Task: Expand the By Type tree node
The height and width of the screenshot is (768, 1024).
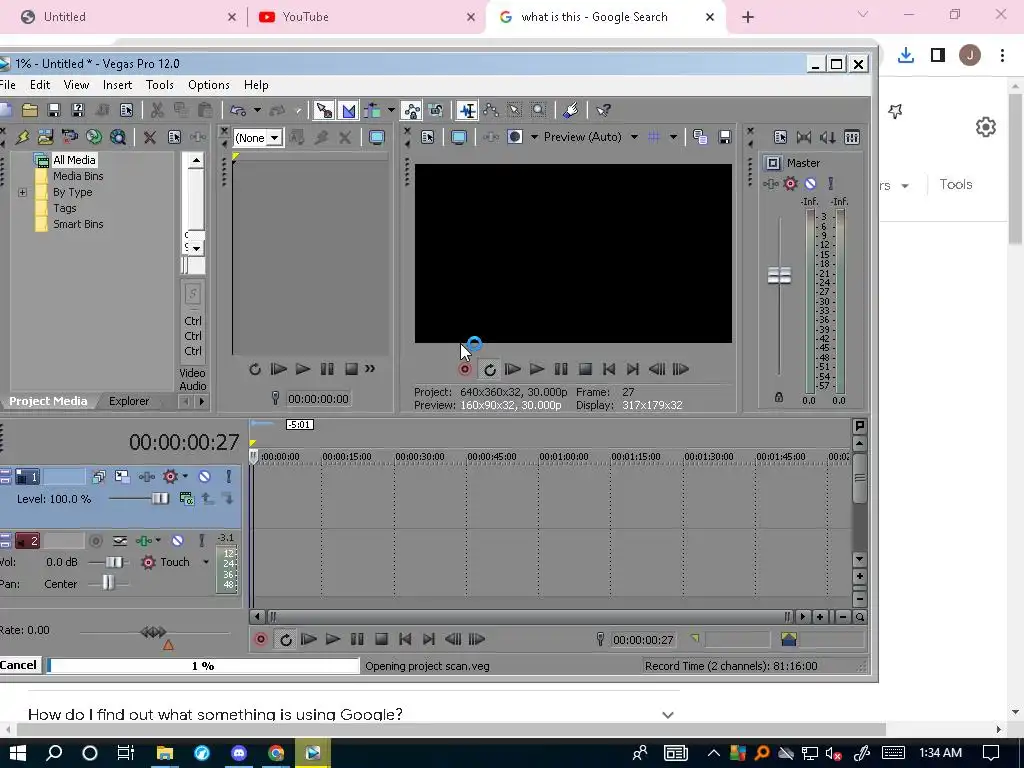Action: click(x=22, y=192)
